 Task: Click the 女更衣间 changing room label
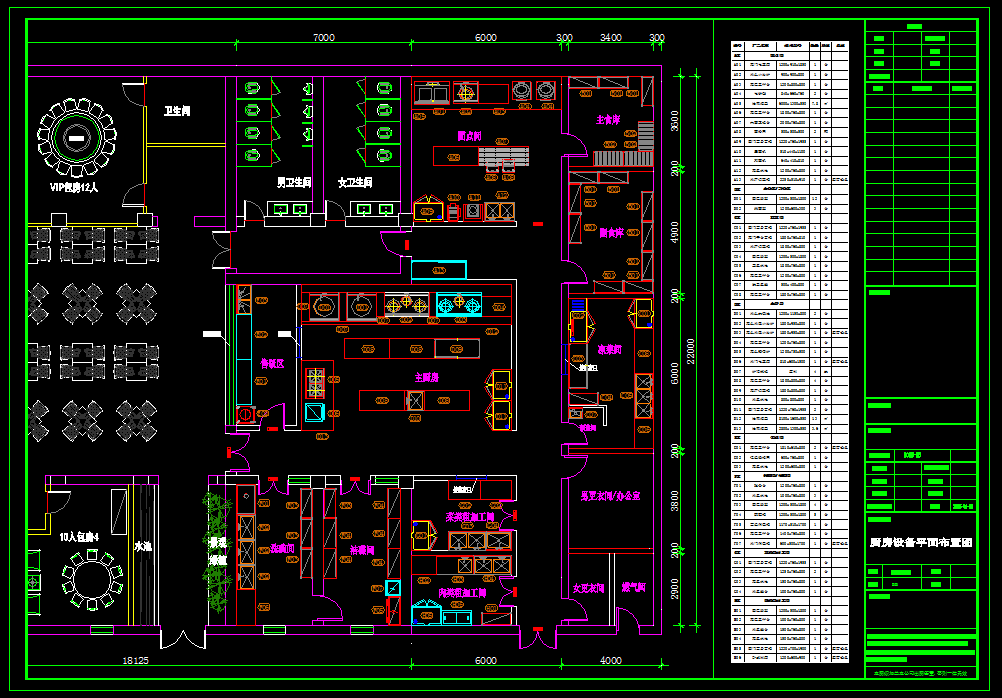click(589, 589)
